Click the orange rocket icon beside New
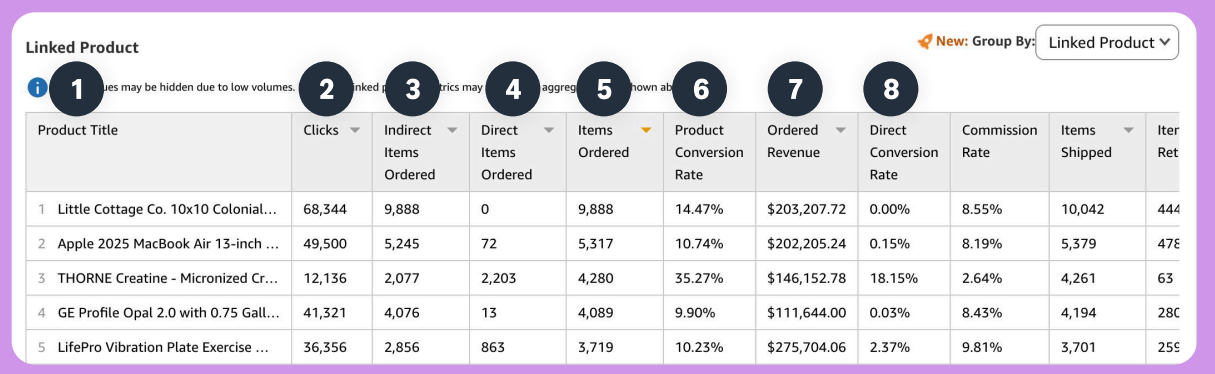The image size is (1215, 374). pos(925,42)
